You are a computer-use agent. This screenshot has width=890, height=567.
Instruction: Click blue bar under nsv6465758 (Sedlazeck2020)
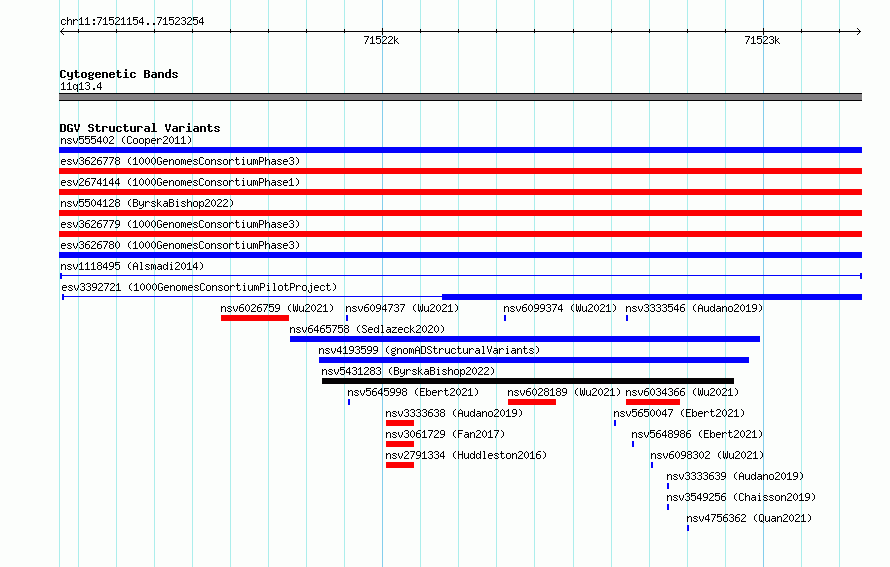pos(525,339)
